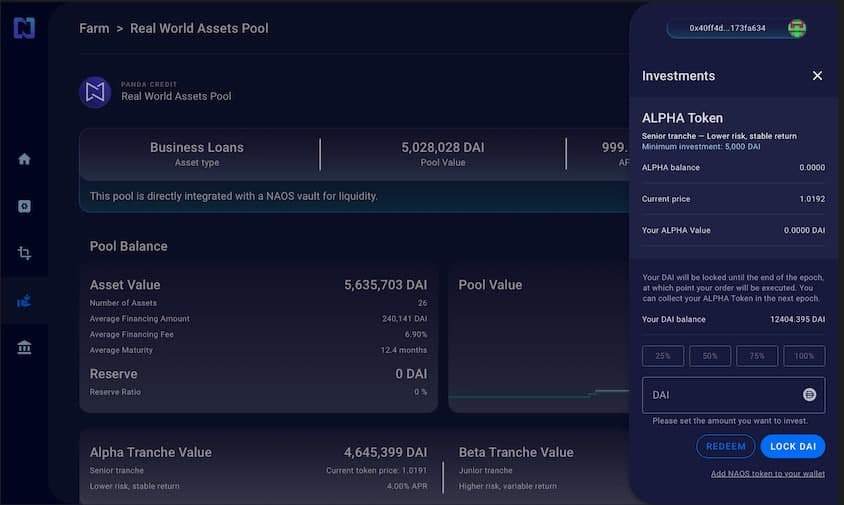
Task: Click the DAI amount input field
Action: [733, 395]
